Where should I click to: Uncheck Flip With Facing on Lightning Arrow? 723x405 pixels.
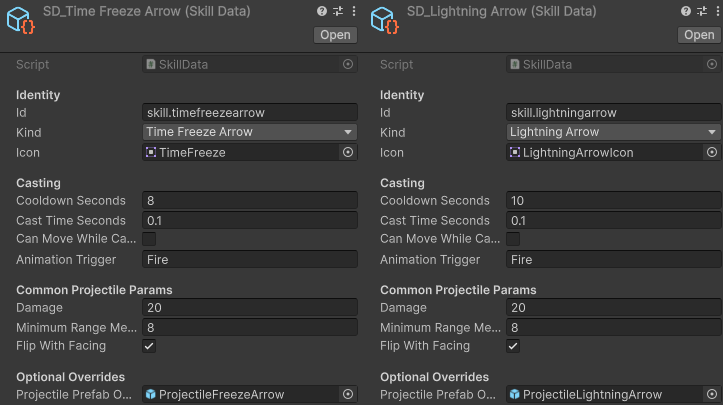[513, 346]
